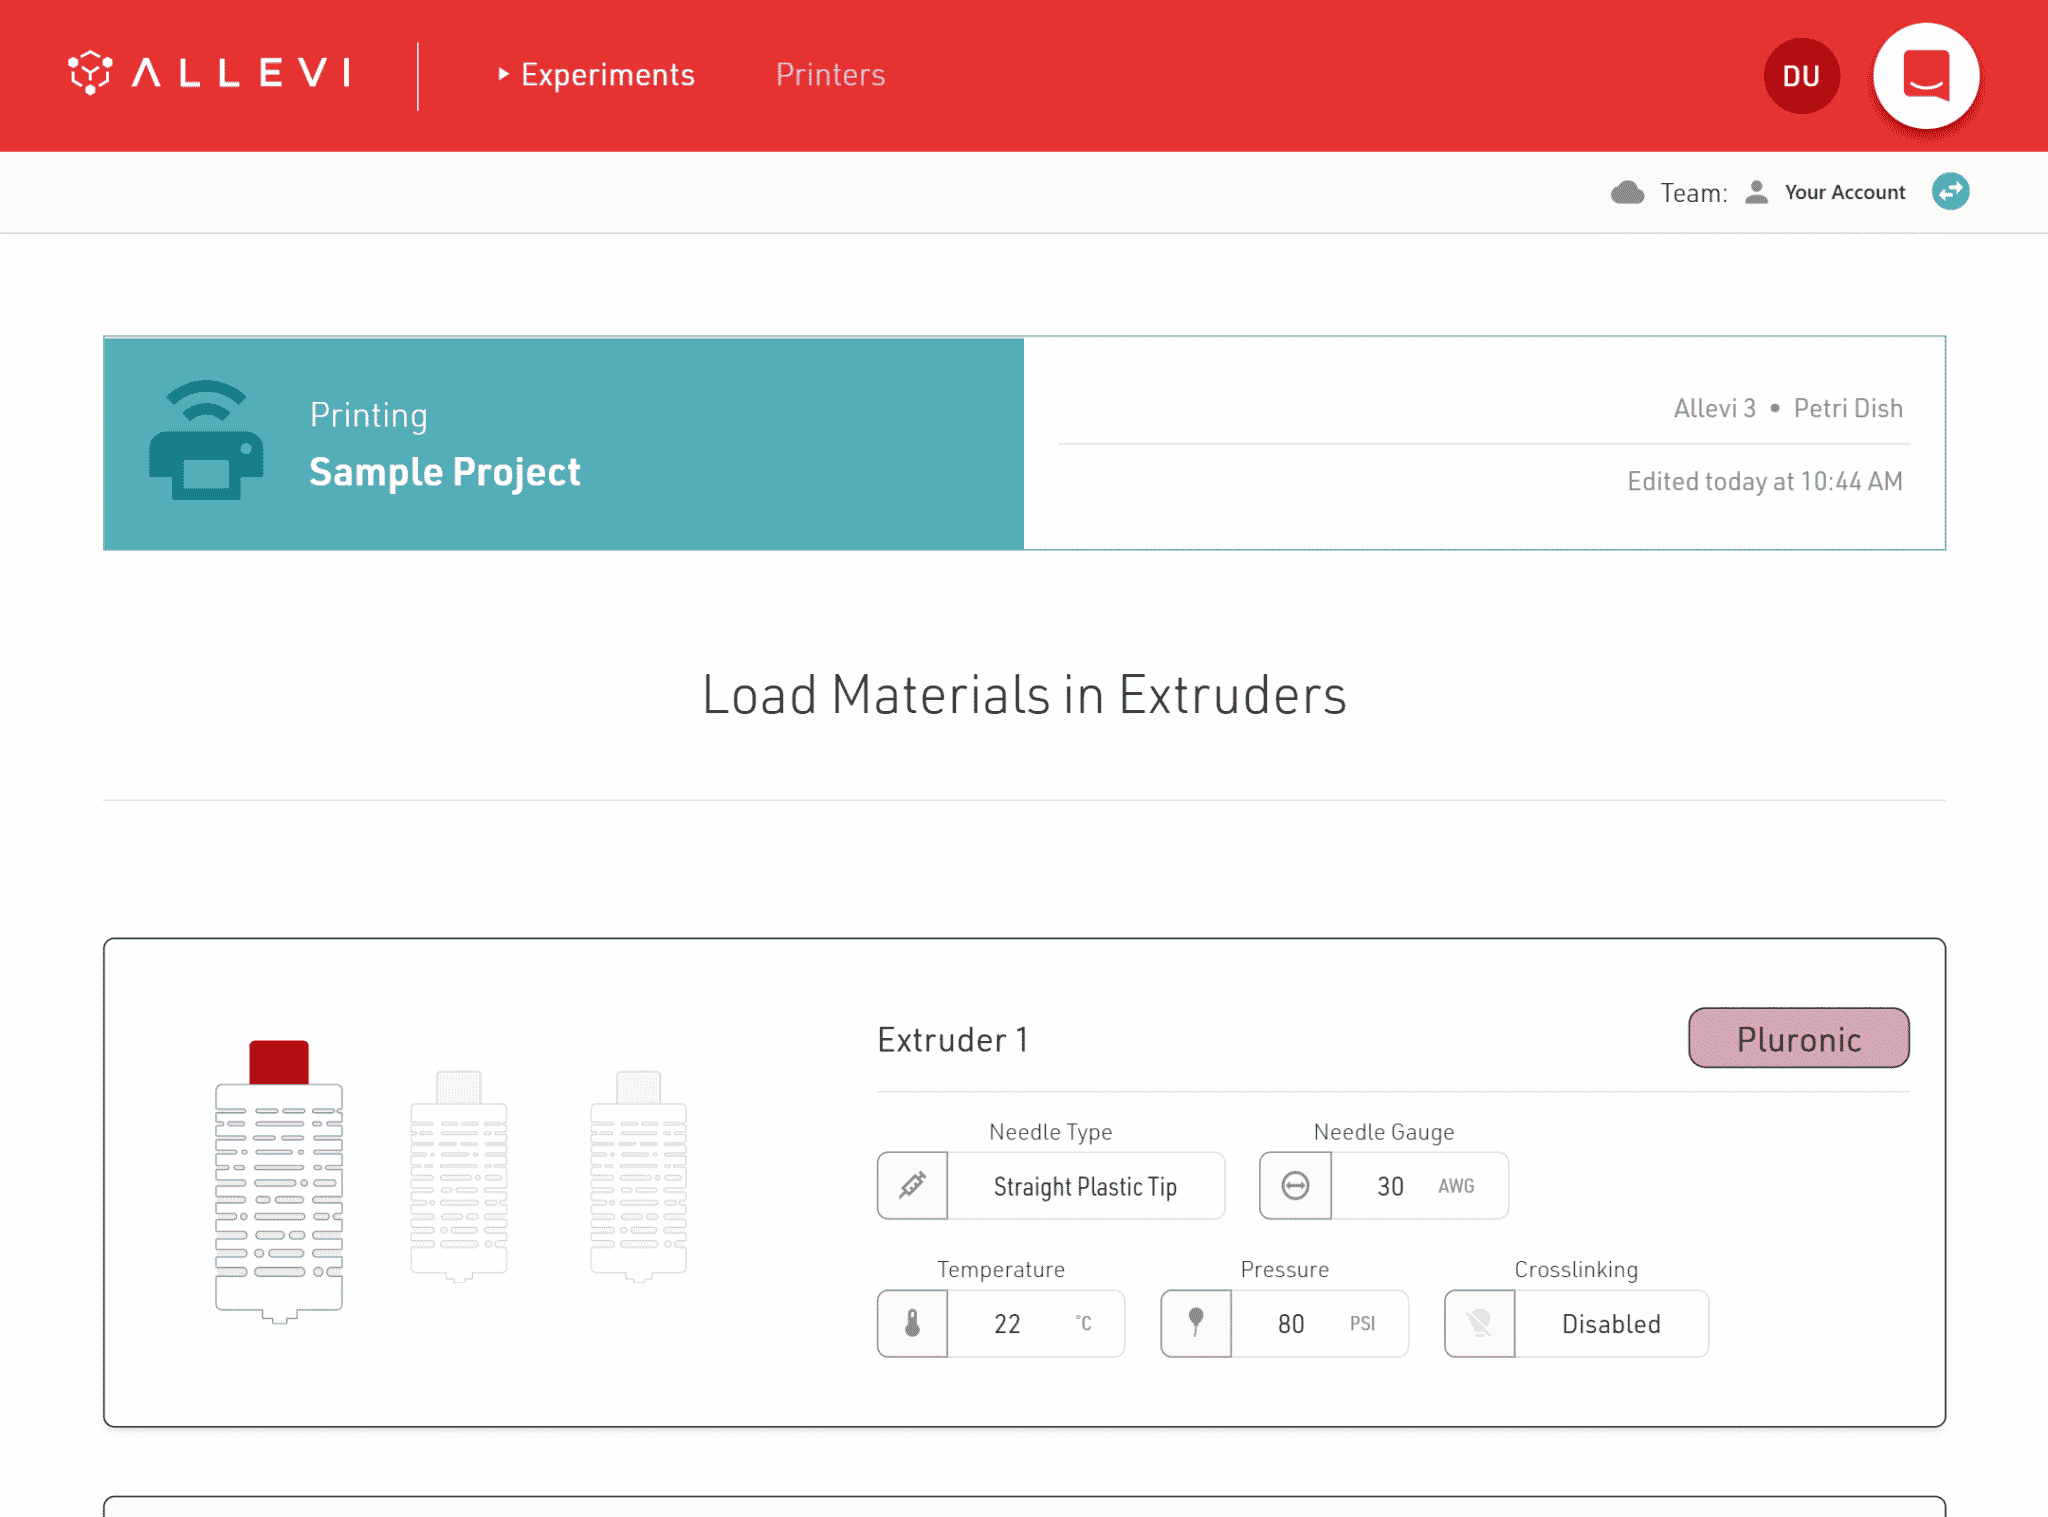The image size is (2048, 1517).
Task: Click the Crosslinking label
Action: coord(1576,1270)
